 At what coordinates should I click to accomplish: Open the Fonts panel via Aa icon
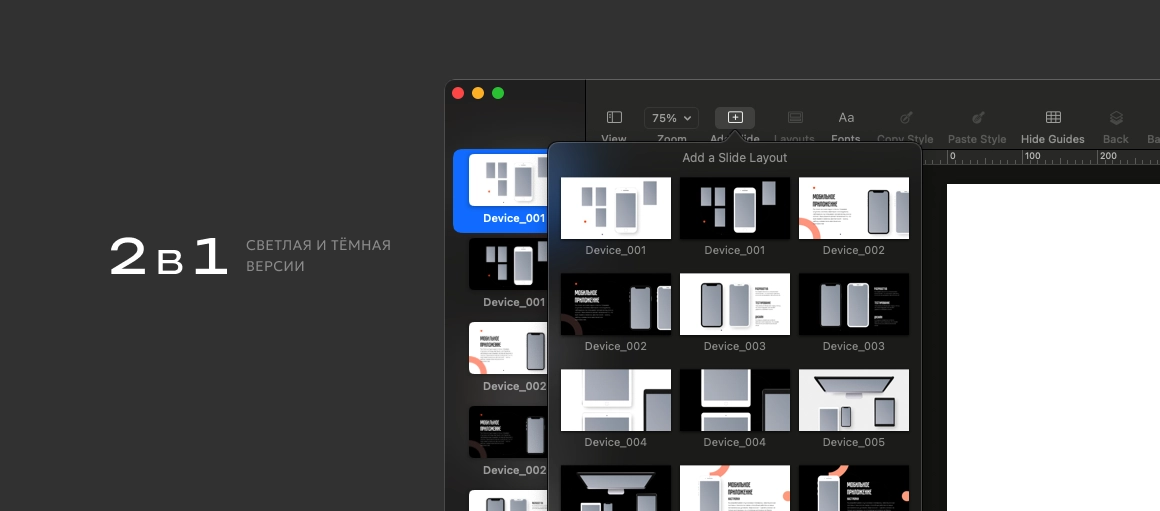tap(846, 118)
